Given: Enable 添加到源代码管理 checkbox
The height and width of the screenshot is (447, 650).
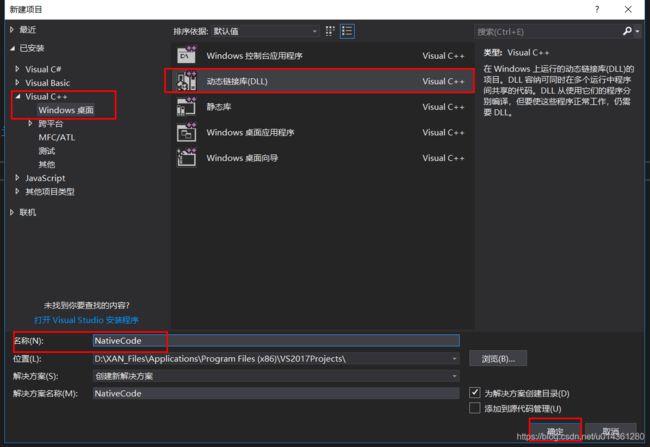Looking at the screenshot, I should 475,408.
